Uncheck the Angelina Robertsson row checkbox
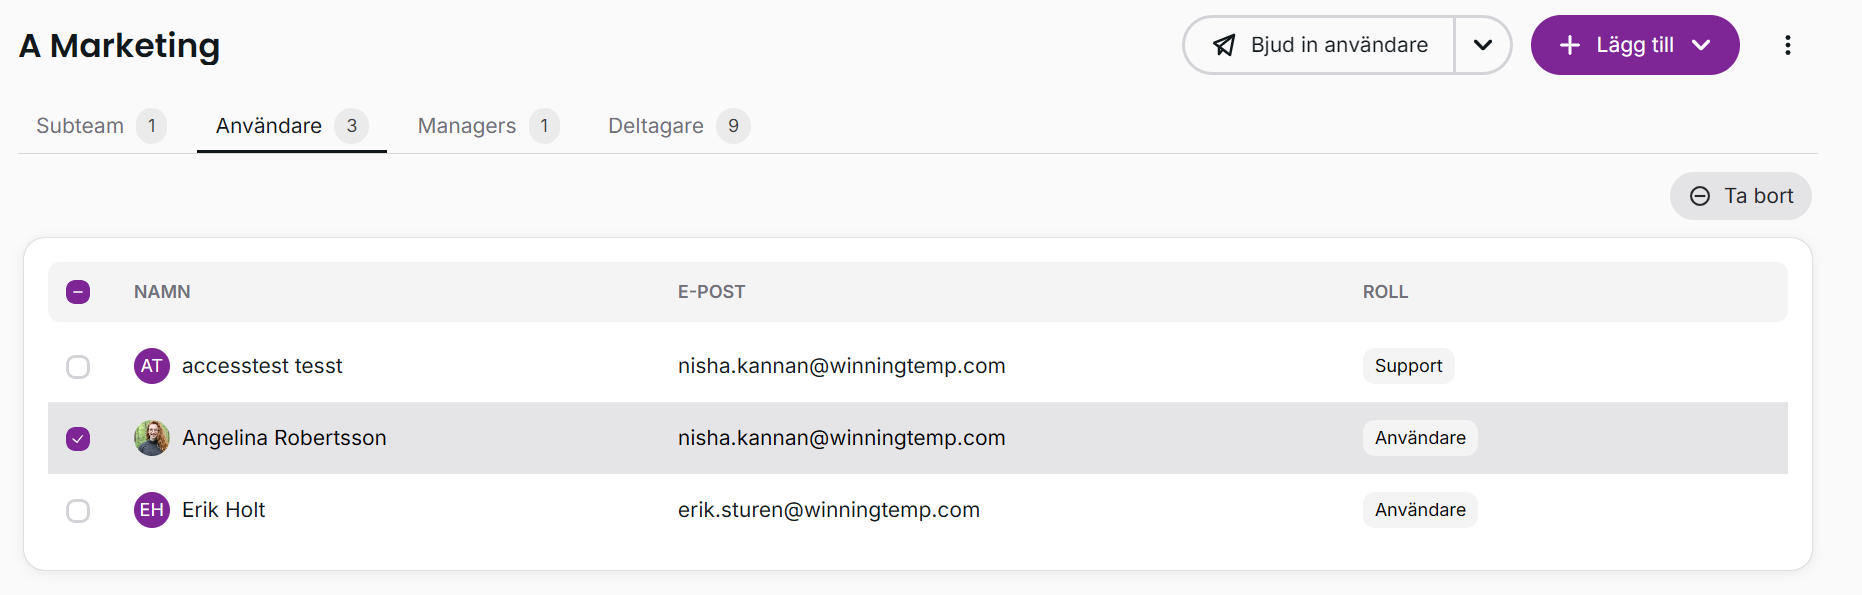 tap(78, 439)
